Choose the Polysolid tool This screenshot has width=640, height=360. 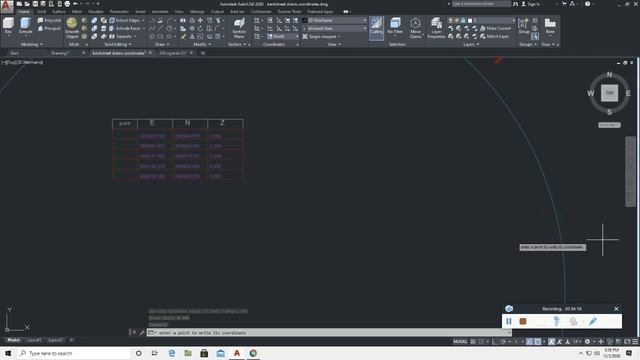(49, 20)
